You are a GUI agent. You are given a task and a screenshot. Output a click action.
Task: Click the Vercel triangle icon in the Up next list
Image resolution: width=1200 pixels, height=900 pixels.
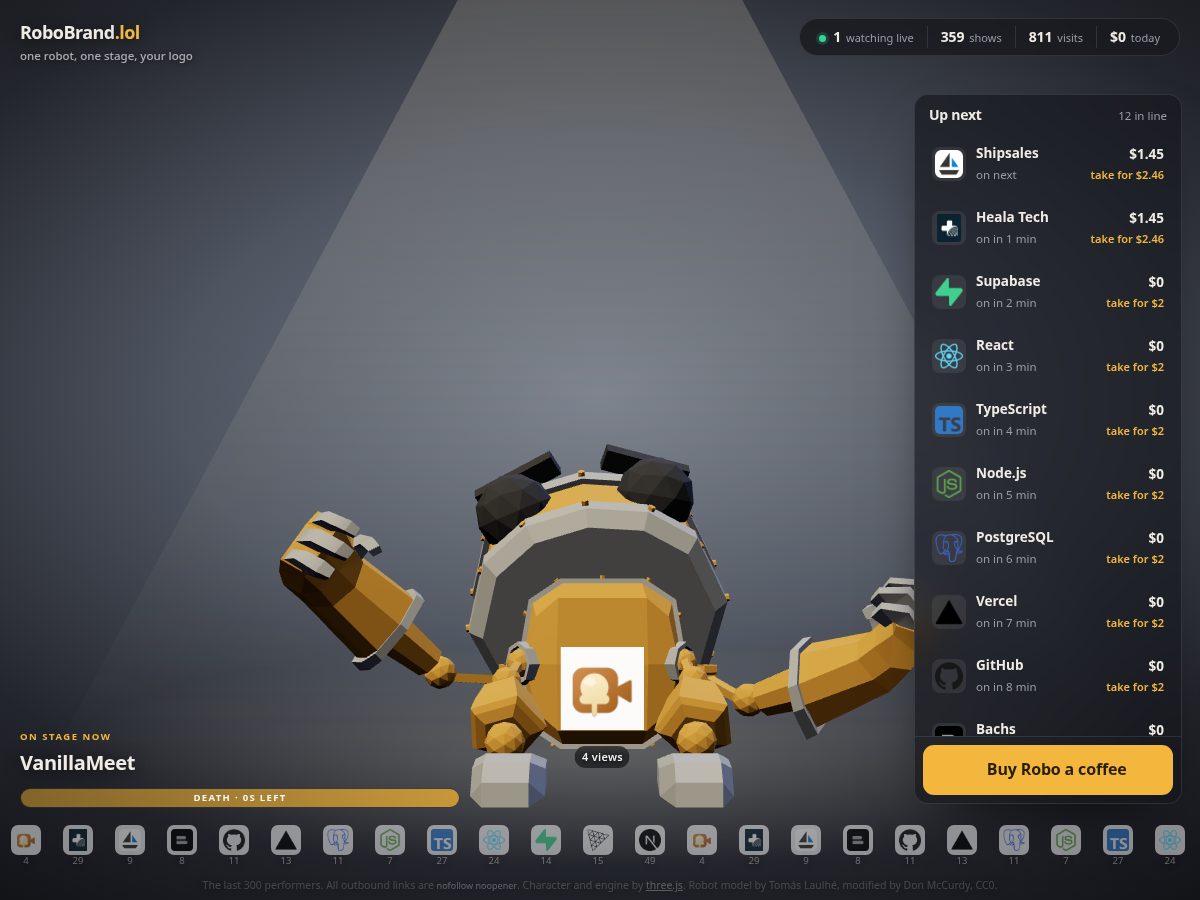tap(949, 612)
